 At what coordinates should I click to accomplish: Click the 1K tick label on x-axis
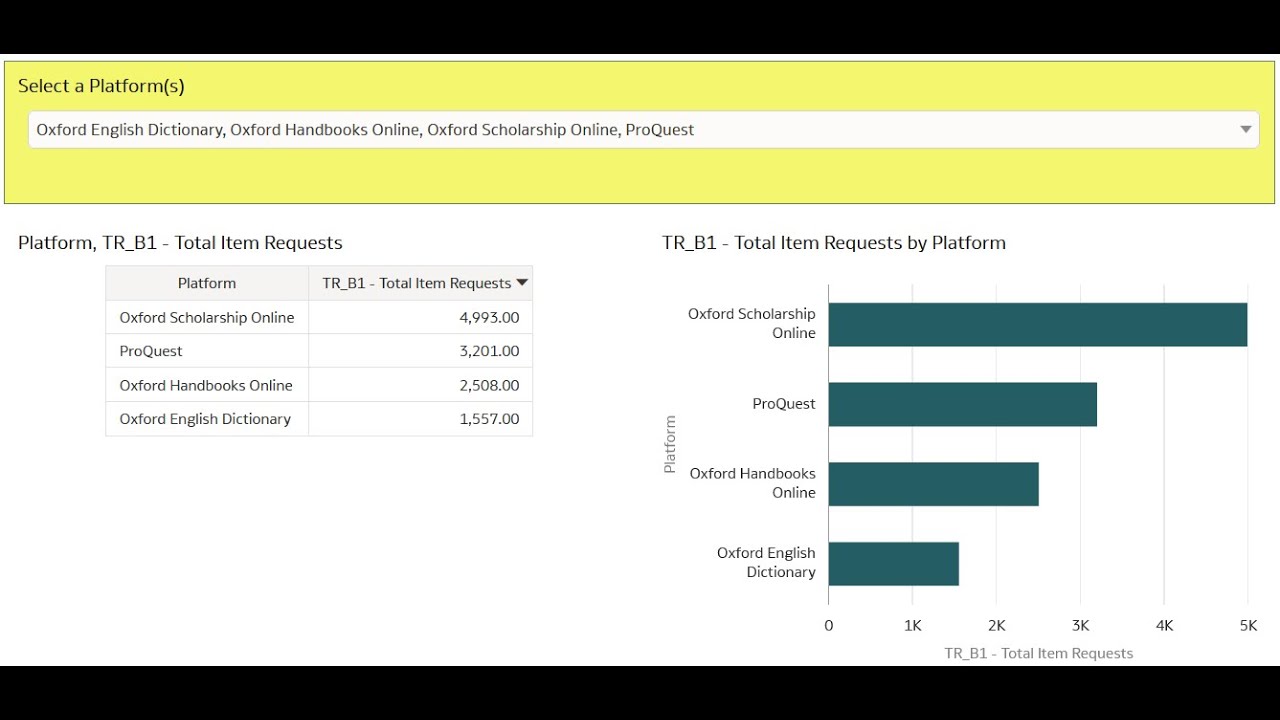point(912,625)
